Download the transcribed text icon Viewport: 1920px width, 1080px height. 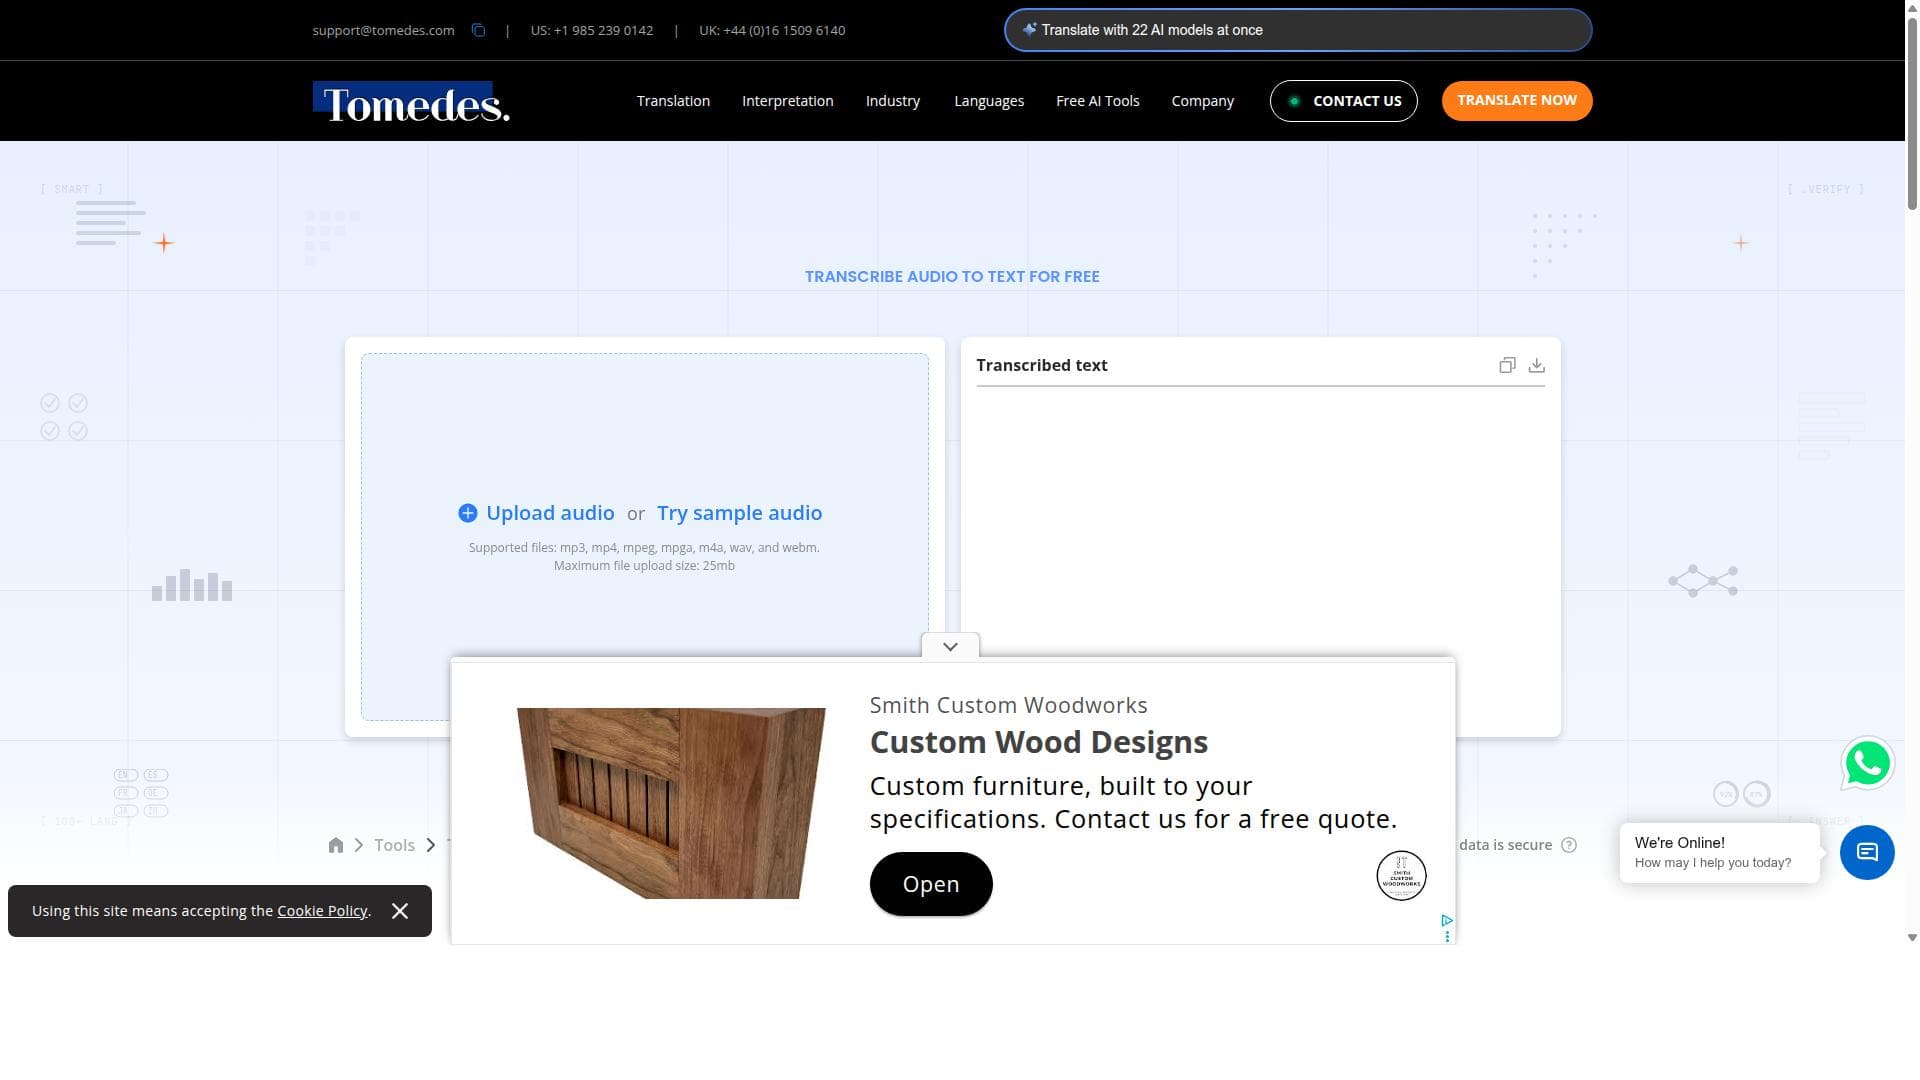(1537, 365)
